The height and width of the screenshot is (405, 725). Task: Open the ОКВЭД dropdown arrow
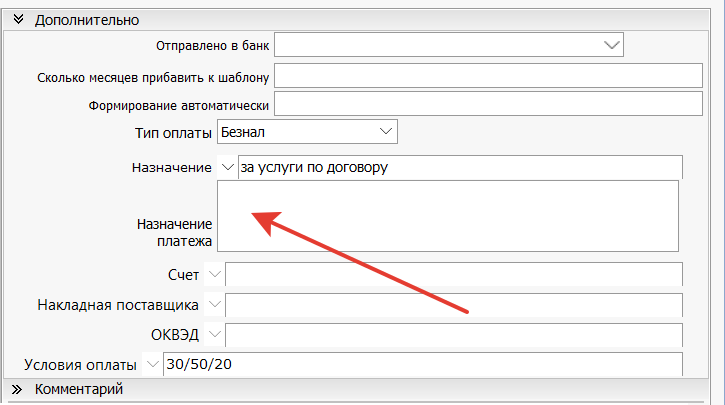click(215, 334)
